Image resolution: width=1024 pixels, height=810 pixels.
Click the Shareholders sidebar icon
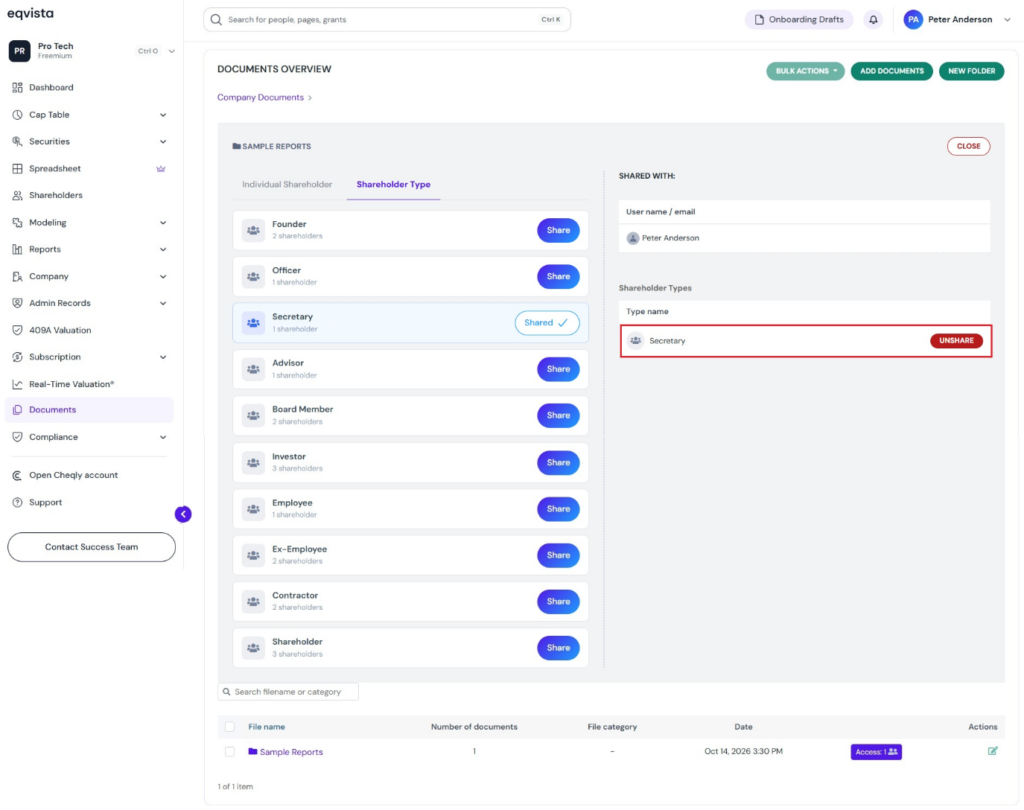pos(18,195)
